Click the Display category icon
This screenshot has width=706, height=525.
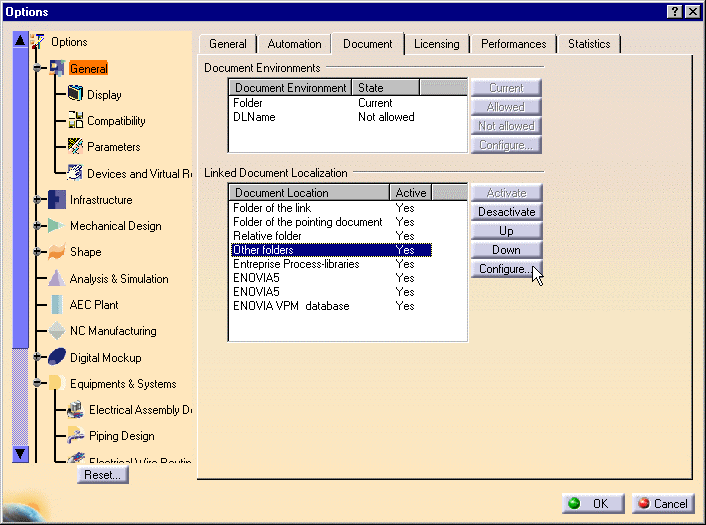tap(74, 95)
